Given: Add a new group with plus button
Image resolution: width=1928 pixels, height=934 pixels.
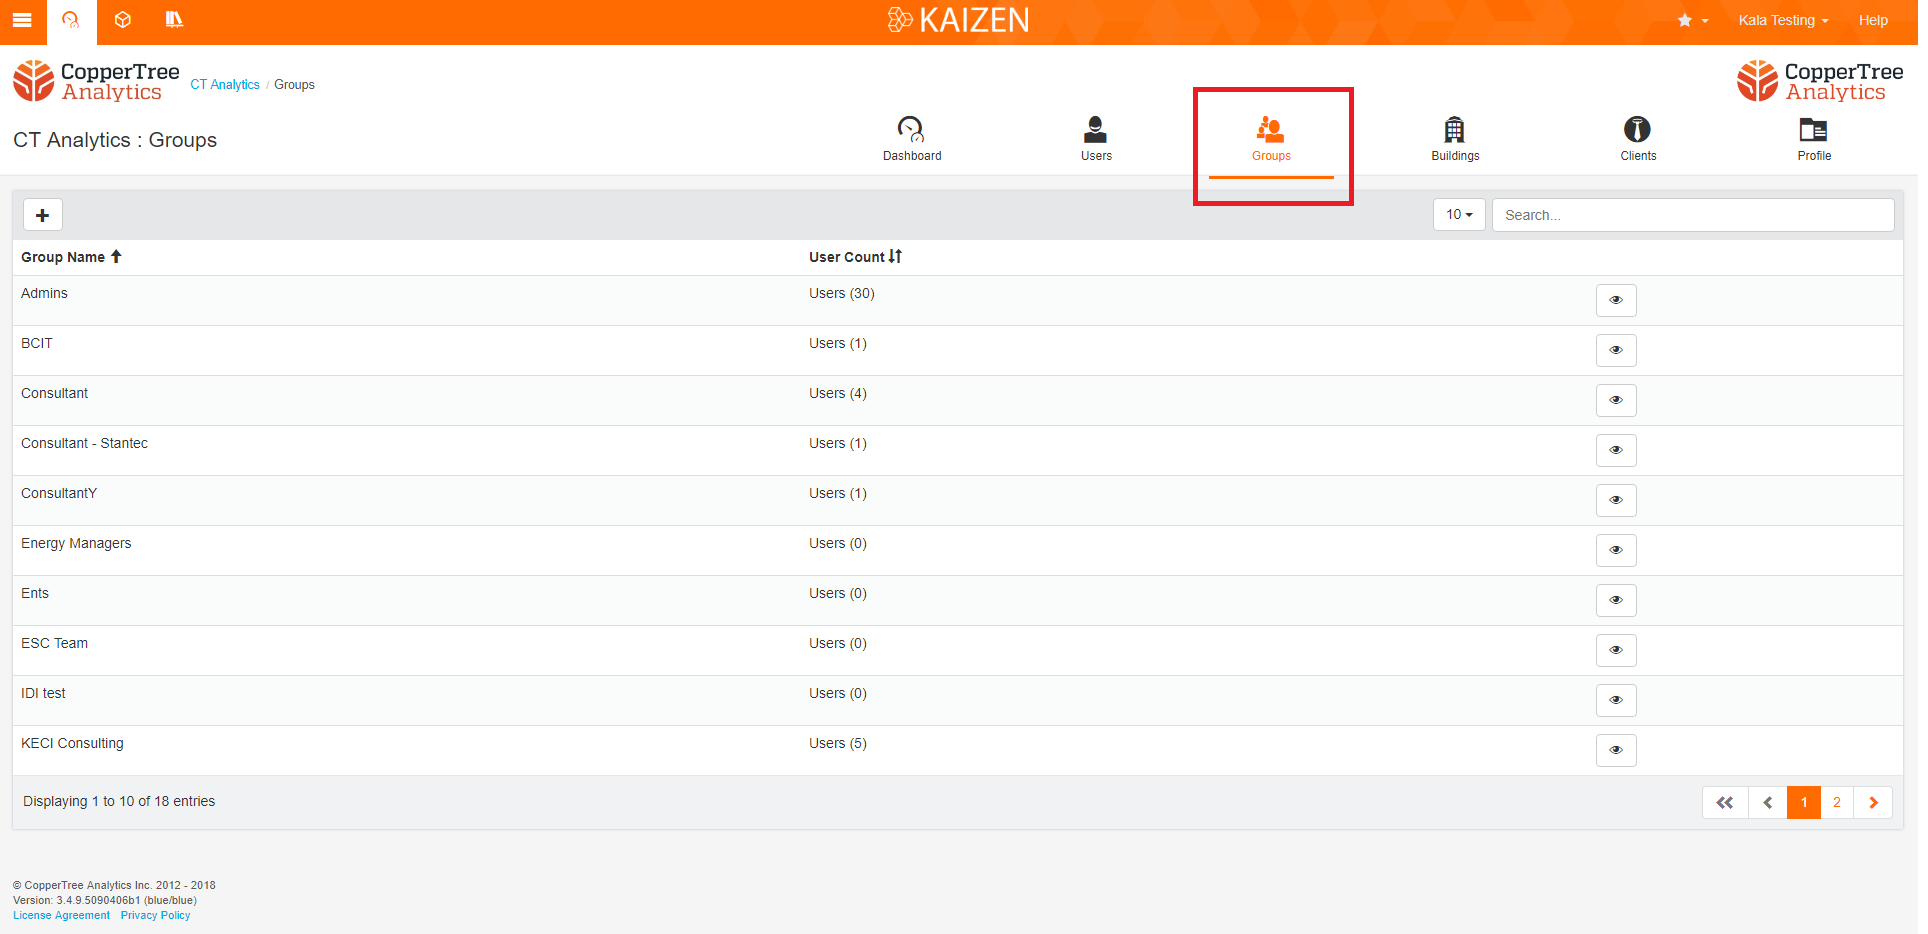Looking at the screenshot, I should click(43, 215).
